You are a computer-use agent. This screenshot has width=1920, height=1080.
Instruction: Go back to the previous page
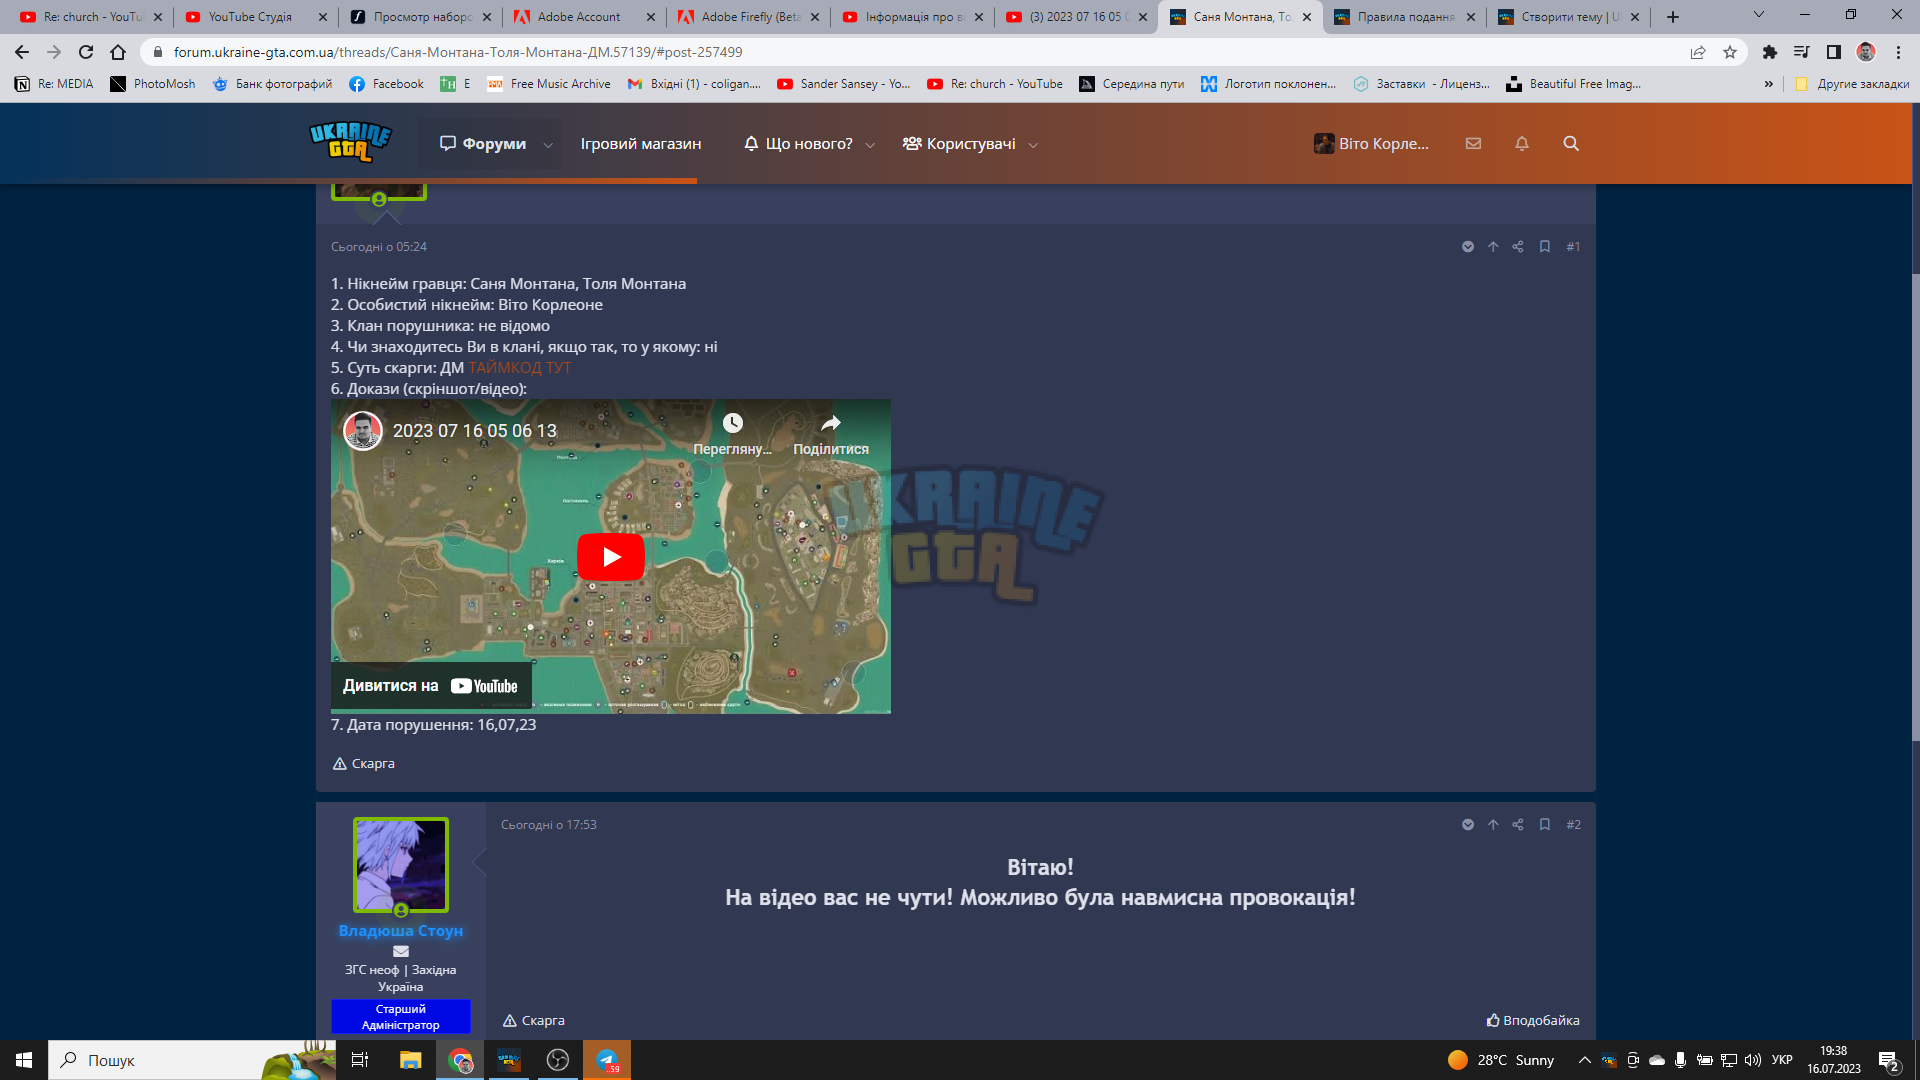coord(22,52)
